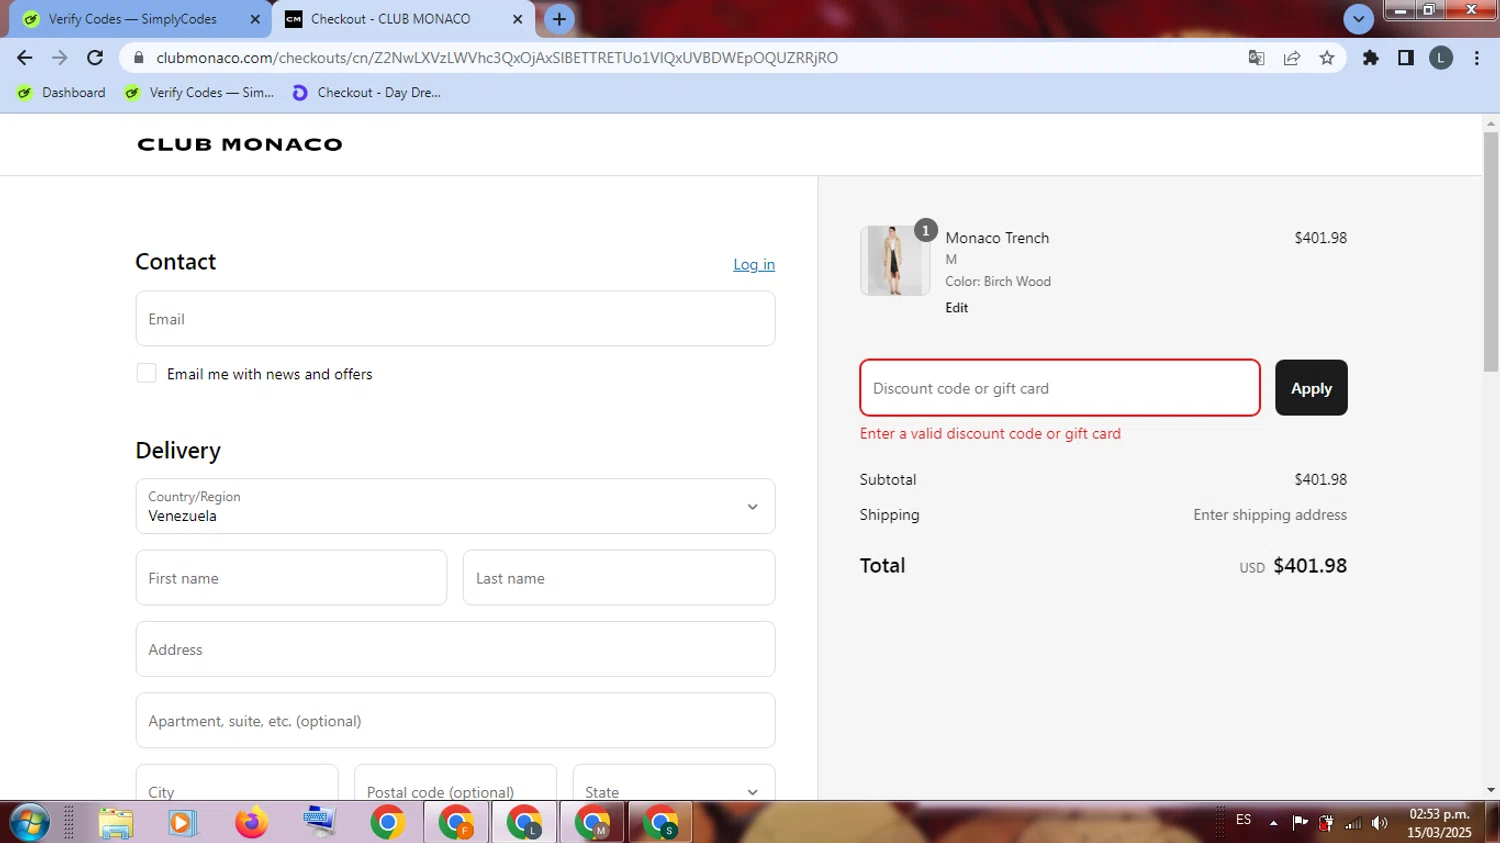This screenshot has width=1500, height=843.
Task: Click the Enter shipping address text
Action: (x=1270, y=515)
